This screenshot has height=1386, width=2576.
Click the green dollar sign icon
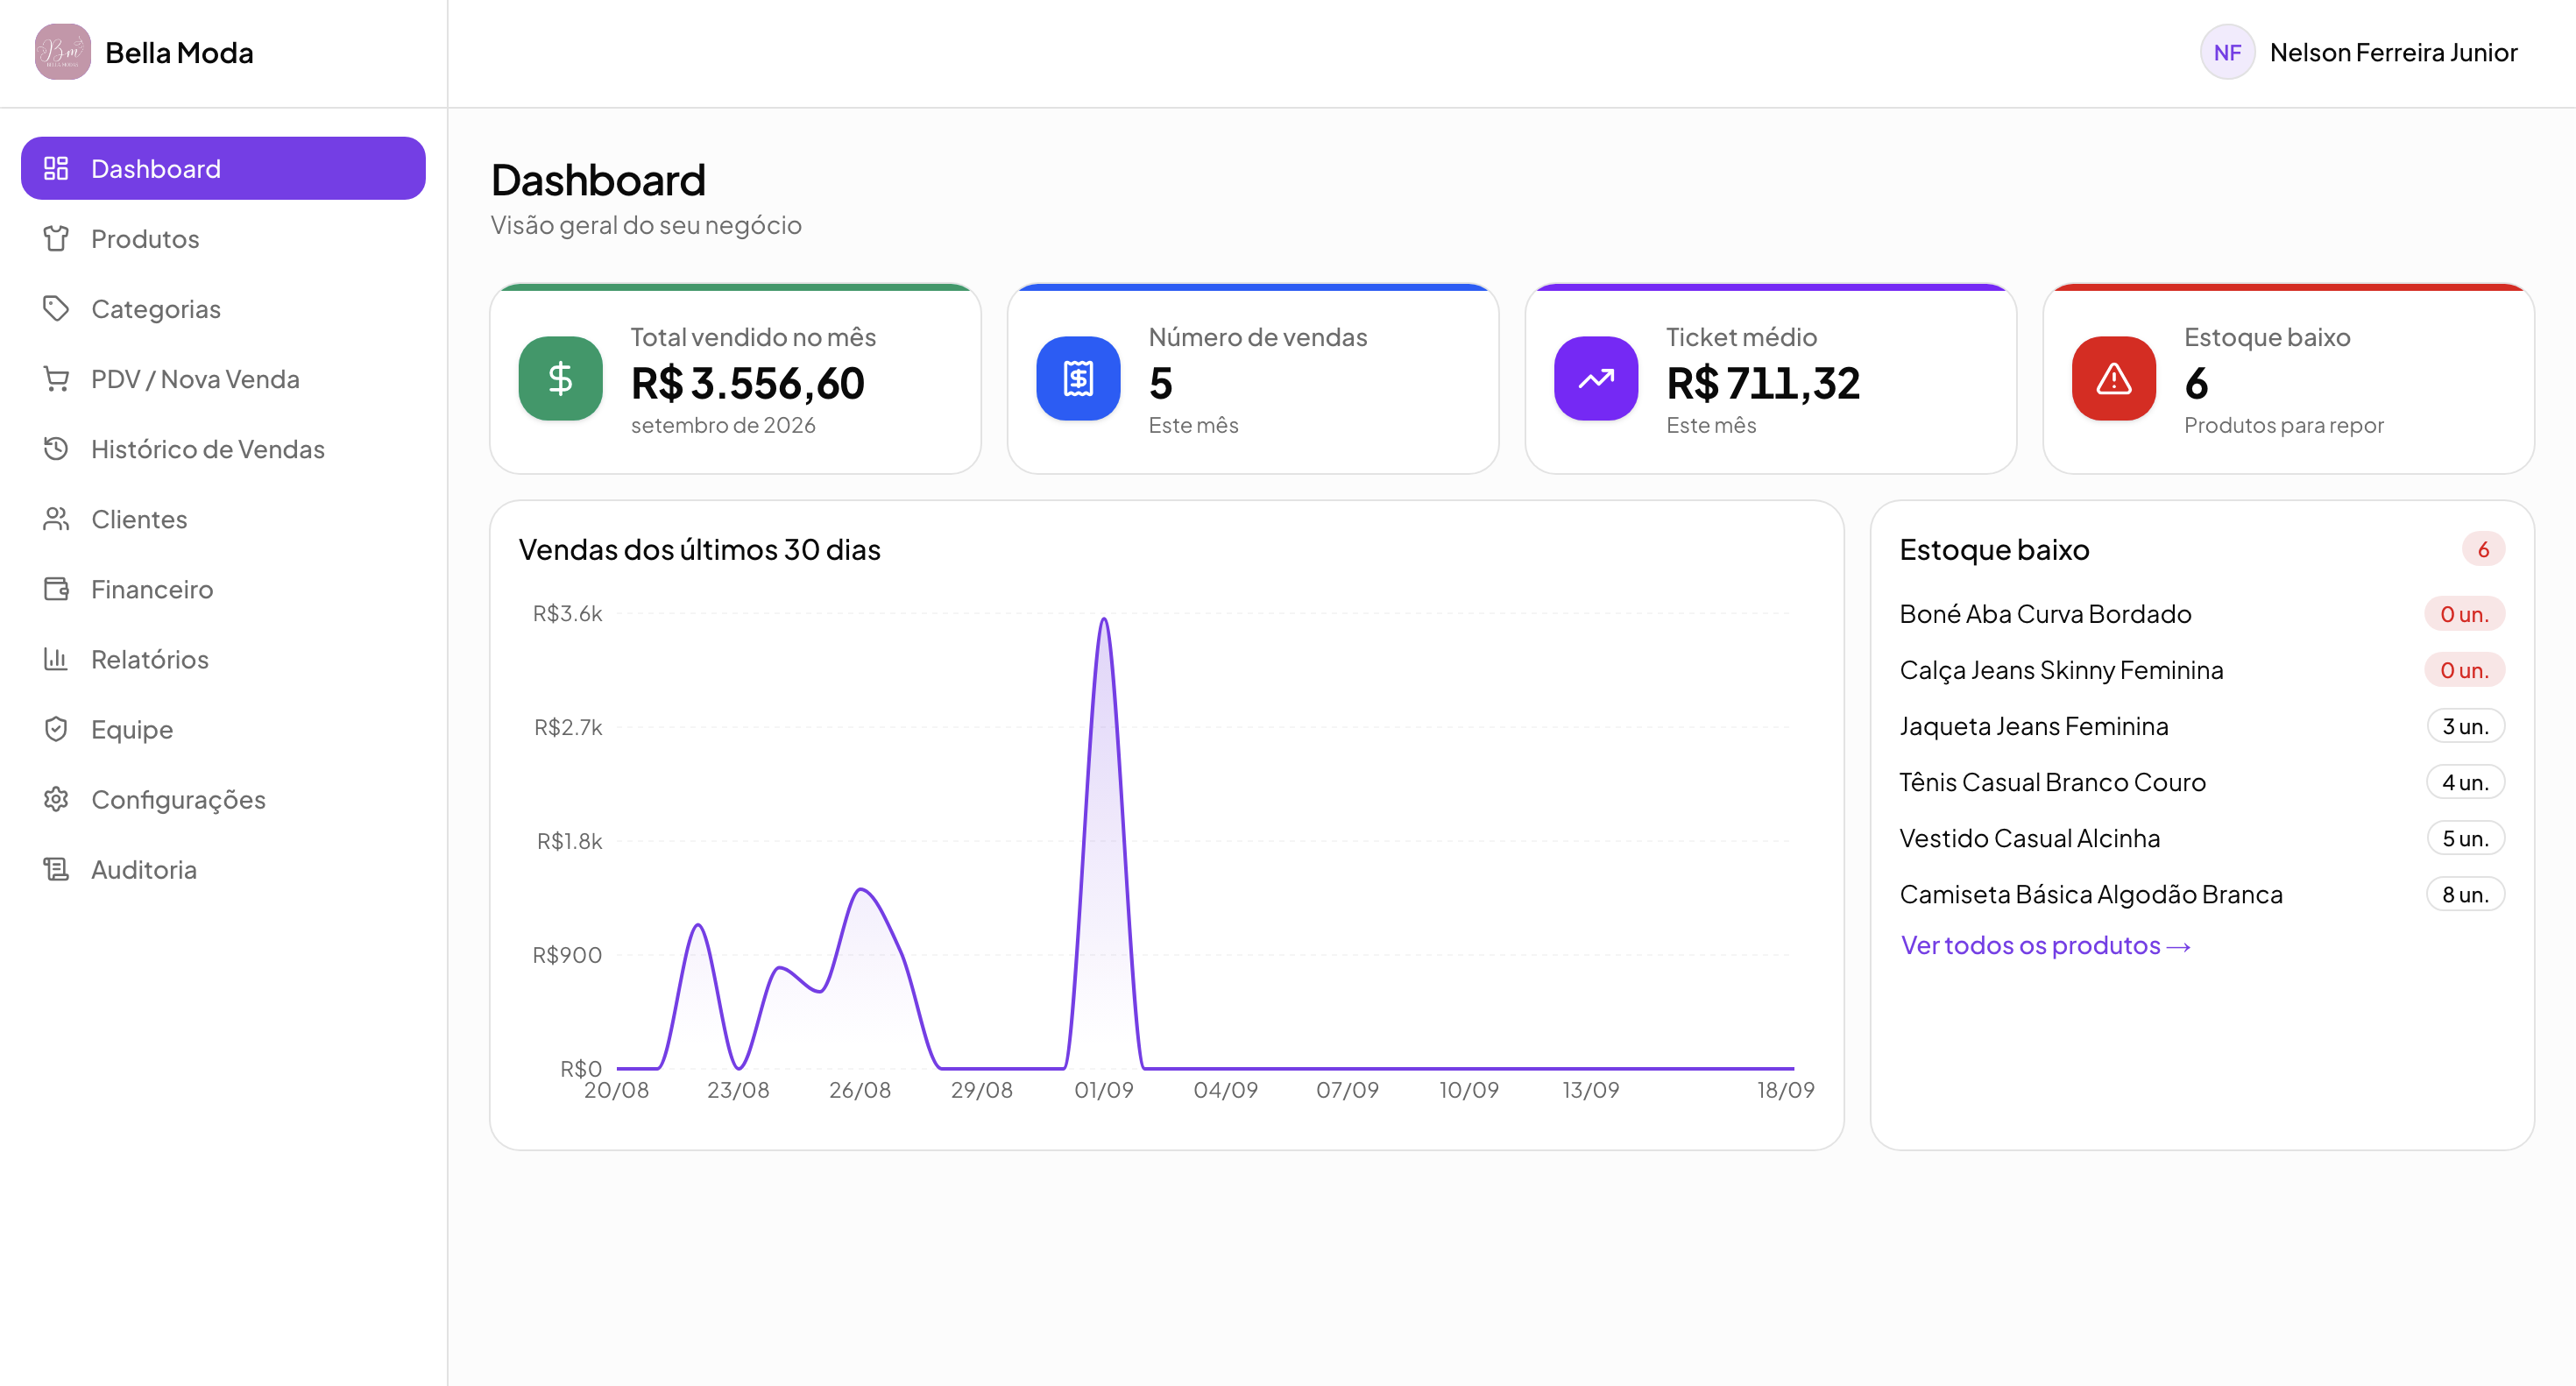[560, 378]
